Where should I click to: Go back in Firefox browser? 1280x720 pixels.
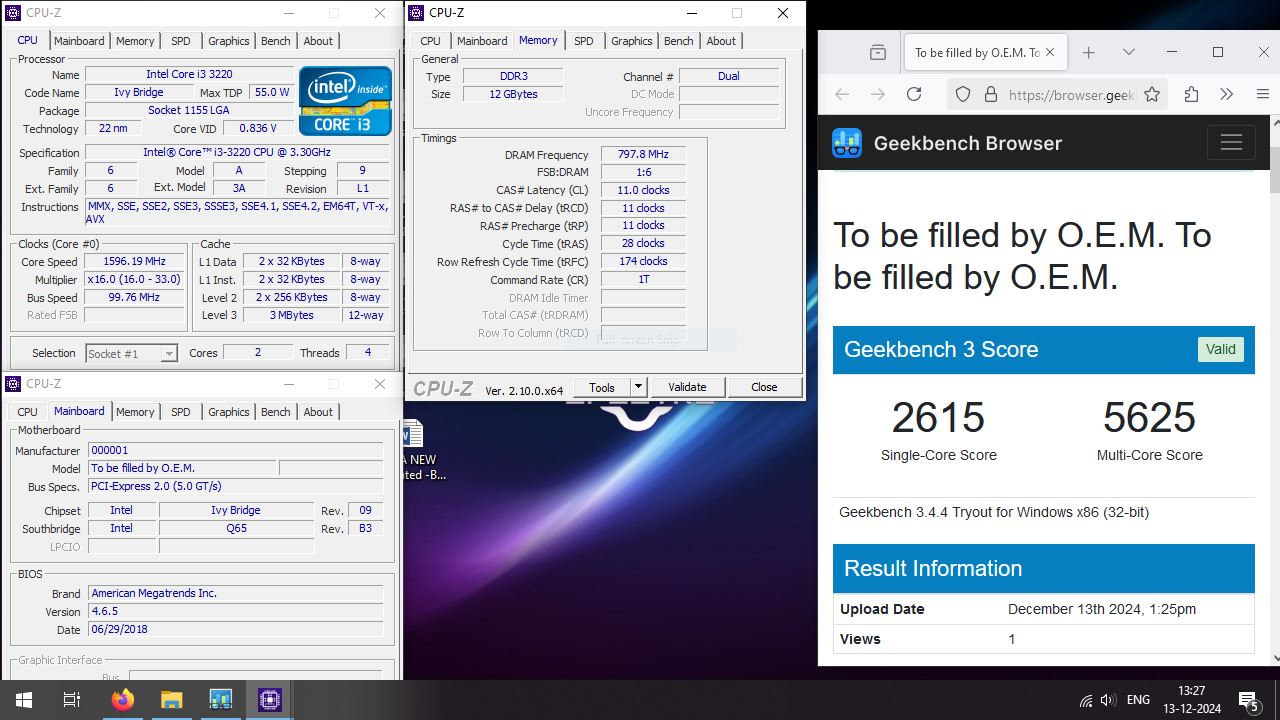[842, 94]
